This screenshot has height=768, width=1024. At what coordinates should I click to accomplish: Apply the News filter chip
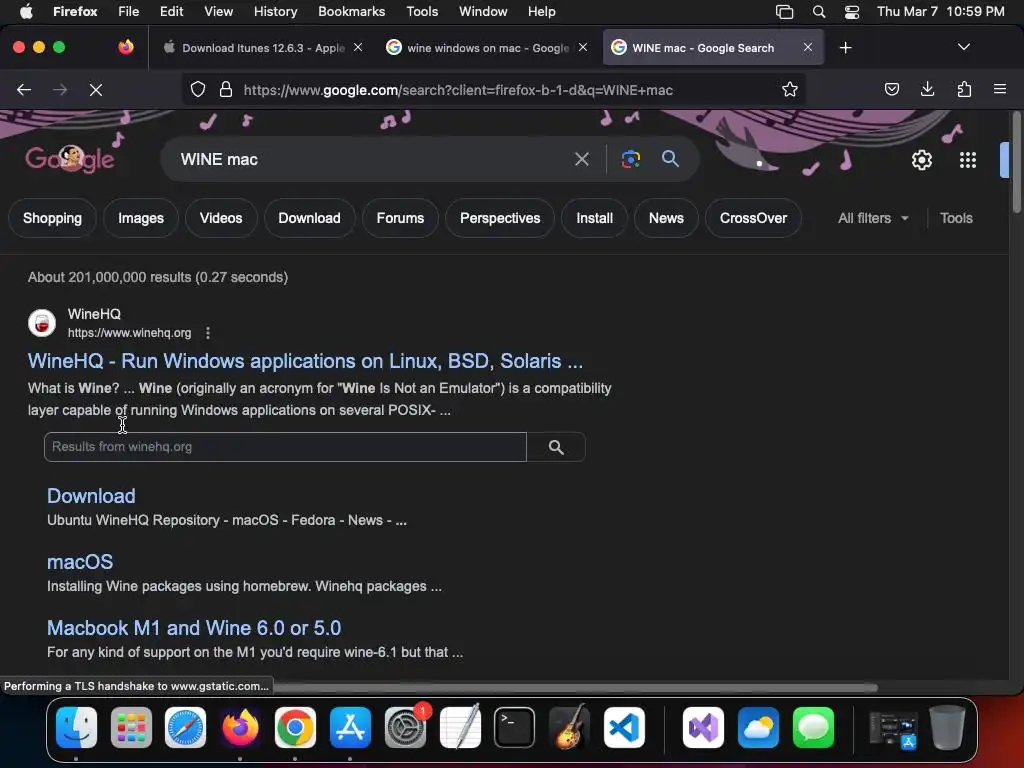(x=666, y=218)
